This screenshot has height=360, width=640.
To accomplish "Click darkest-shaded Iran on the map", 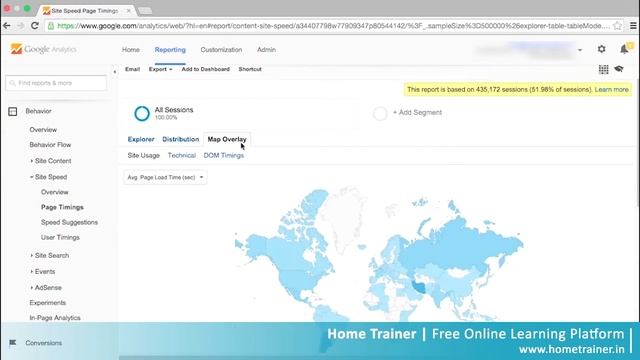I will pyautogui.click(x=420, y=287).
